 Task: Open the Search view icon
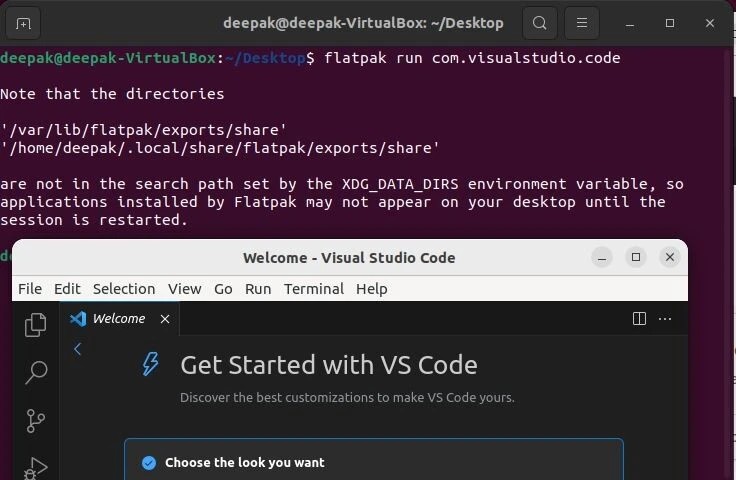(x=36, y=373)
